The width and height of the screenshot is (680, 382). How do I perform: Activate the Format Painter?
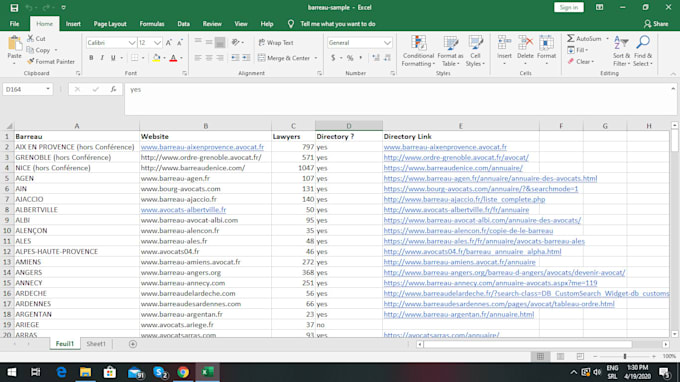[51, 62]
